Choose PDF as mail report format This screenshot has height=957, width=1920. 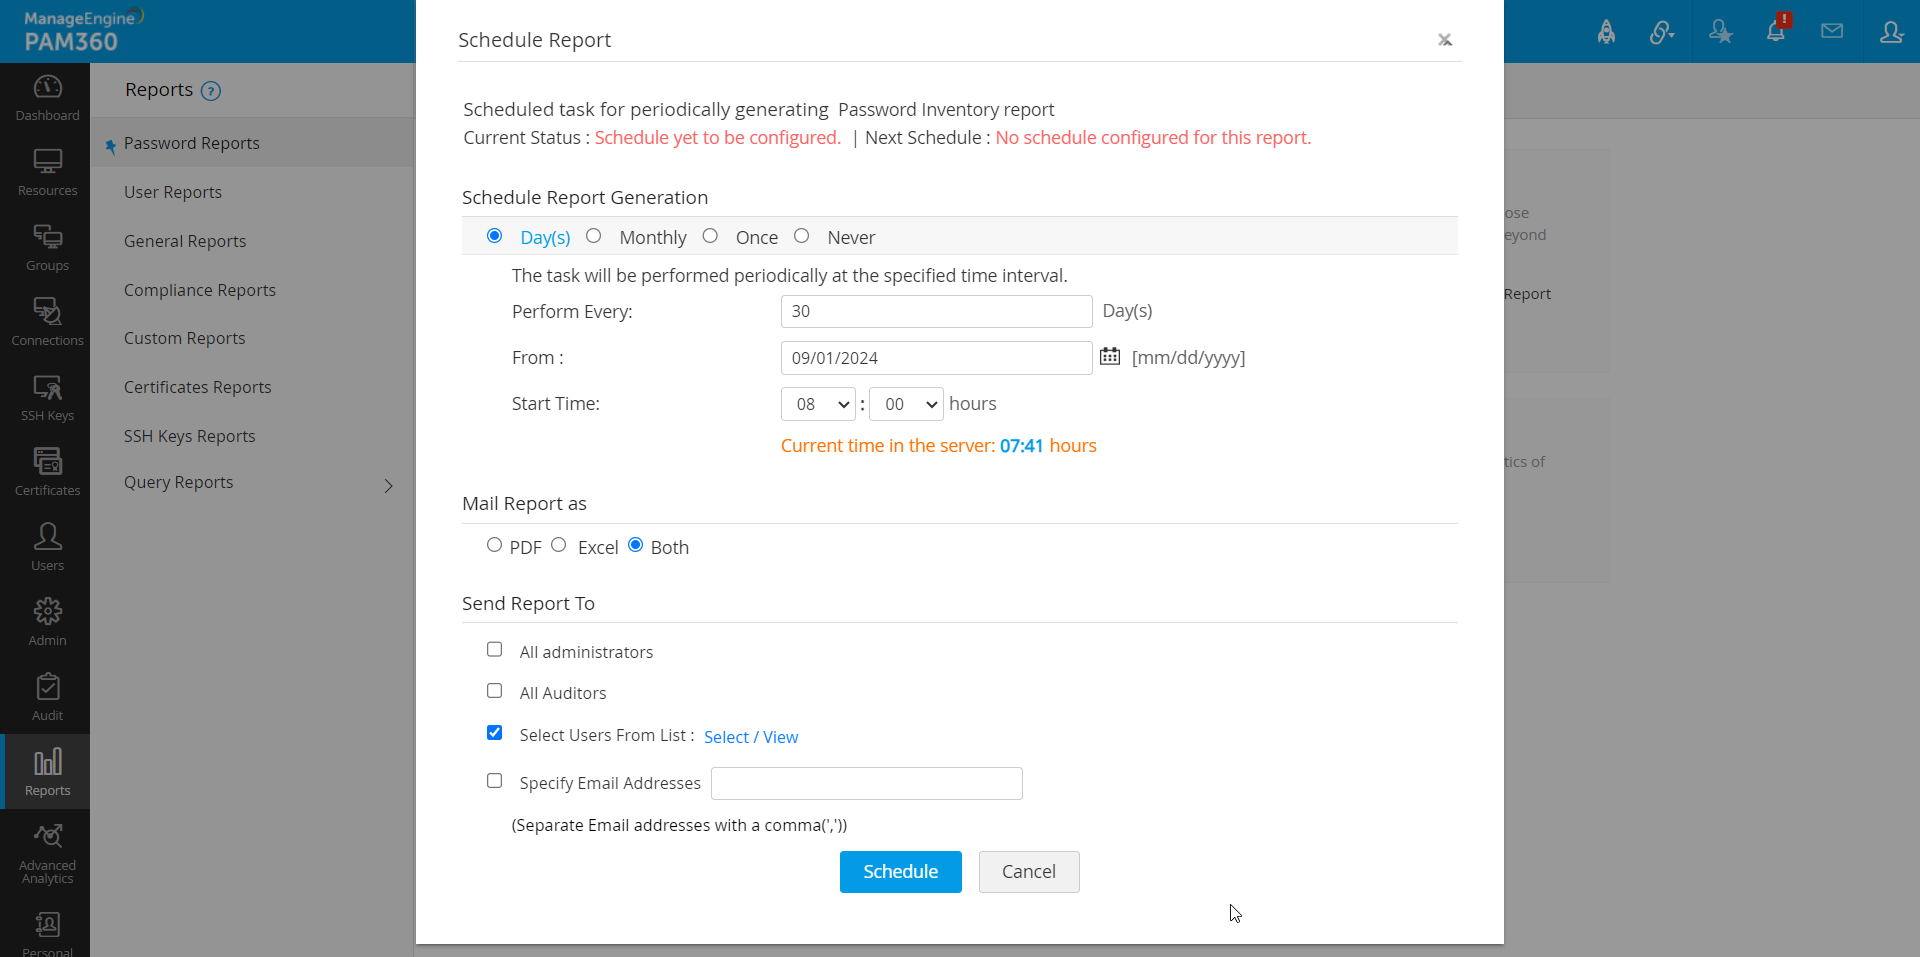point(494,545)
